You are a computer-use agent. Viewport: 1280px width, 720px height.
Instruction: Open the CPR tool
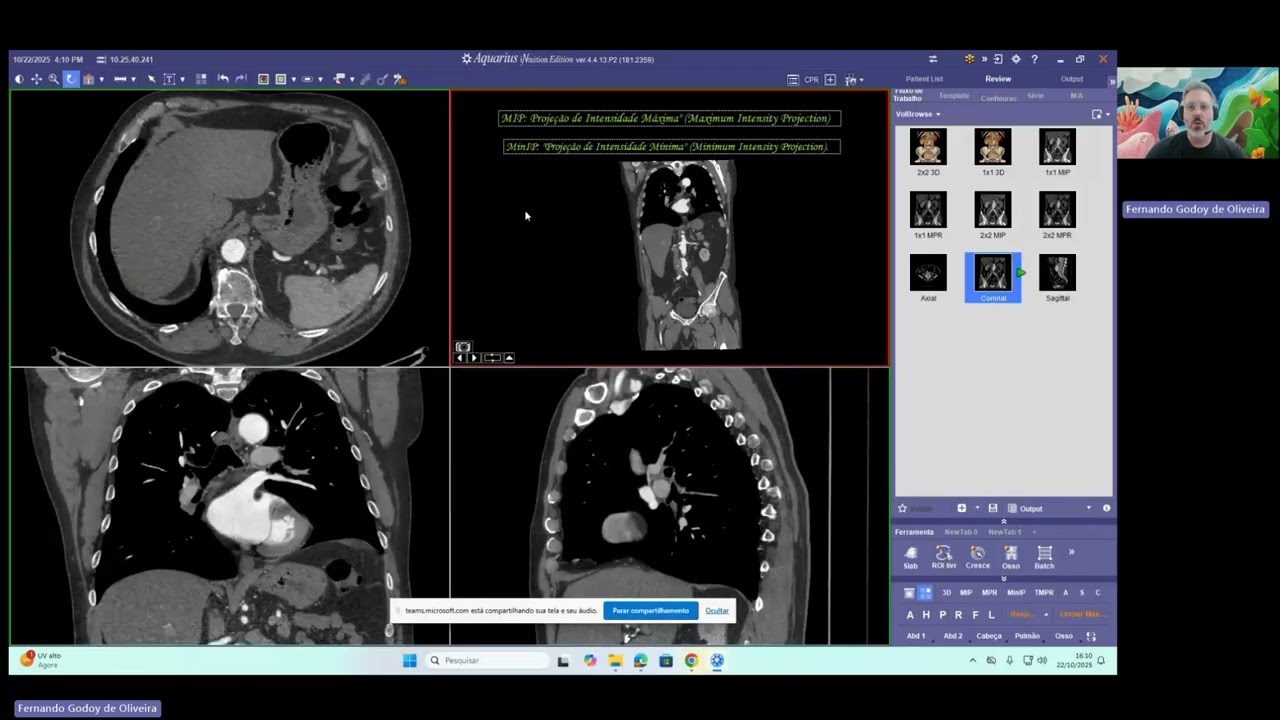pyautogui.click(x=811, y=80)
